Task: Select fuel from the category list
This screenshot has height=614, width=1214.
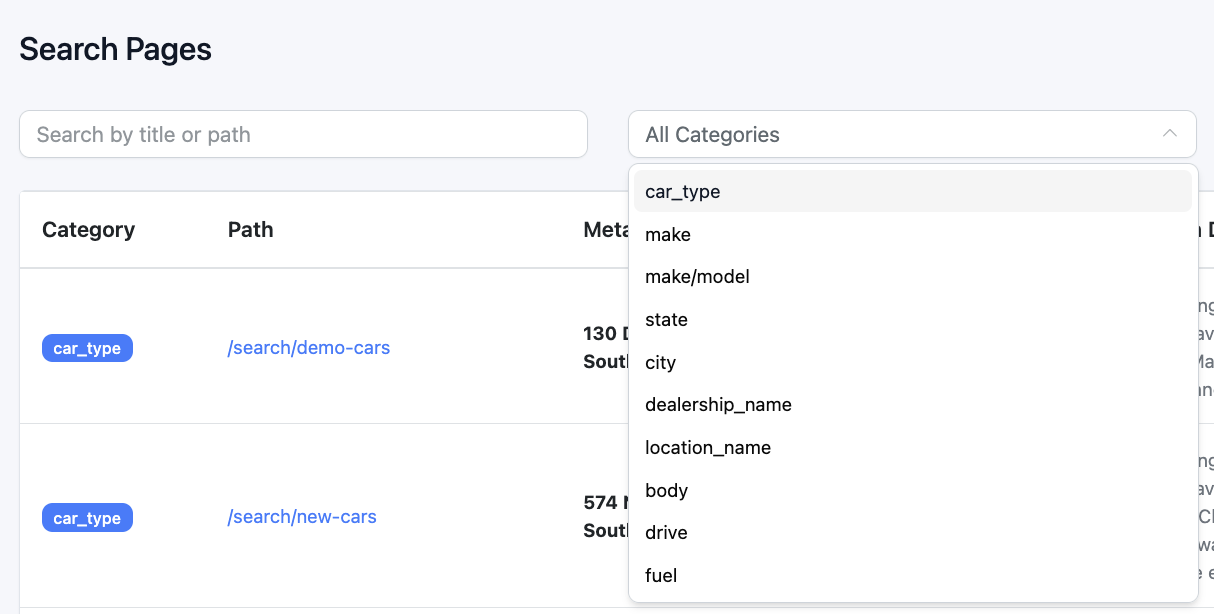Action: click(661, 576)
